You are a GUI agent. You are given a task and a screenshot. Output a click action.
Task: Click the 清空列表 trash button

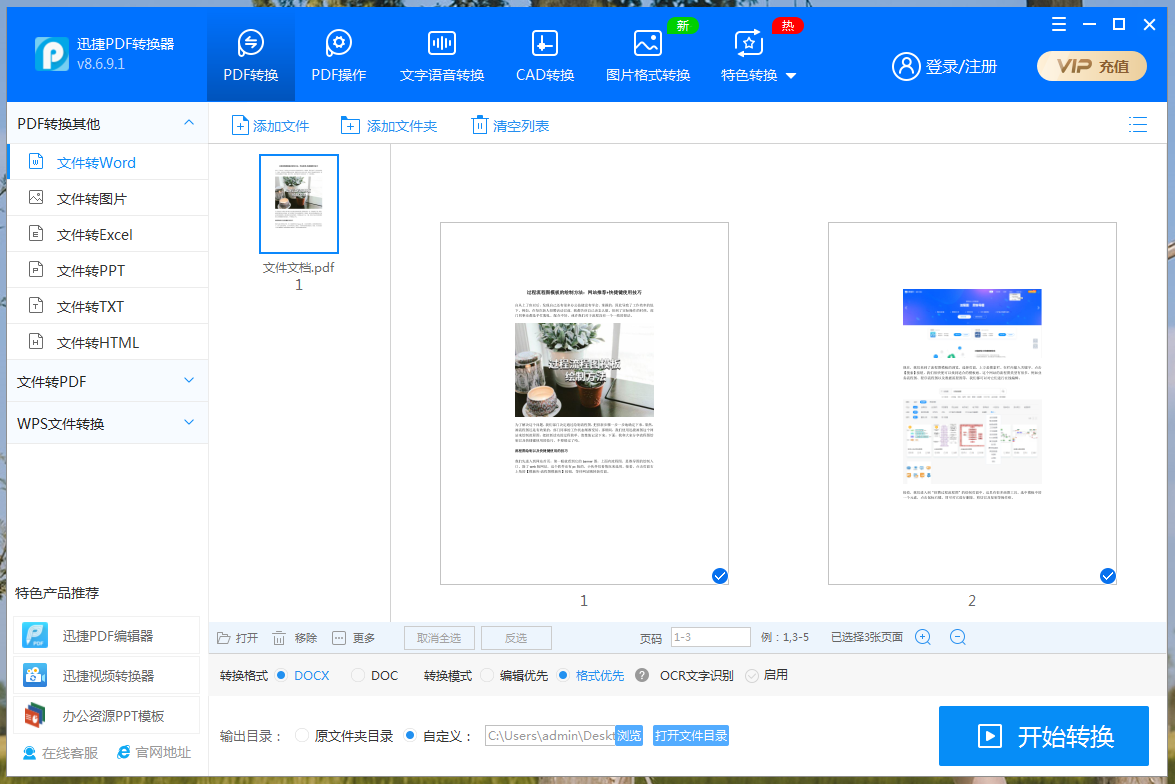(x=510, y=126)
